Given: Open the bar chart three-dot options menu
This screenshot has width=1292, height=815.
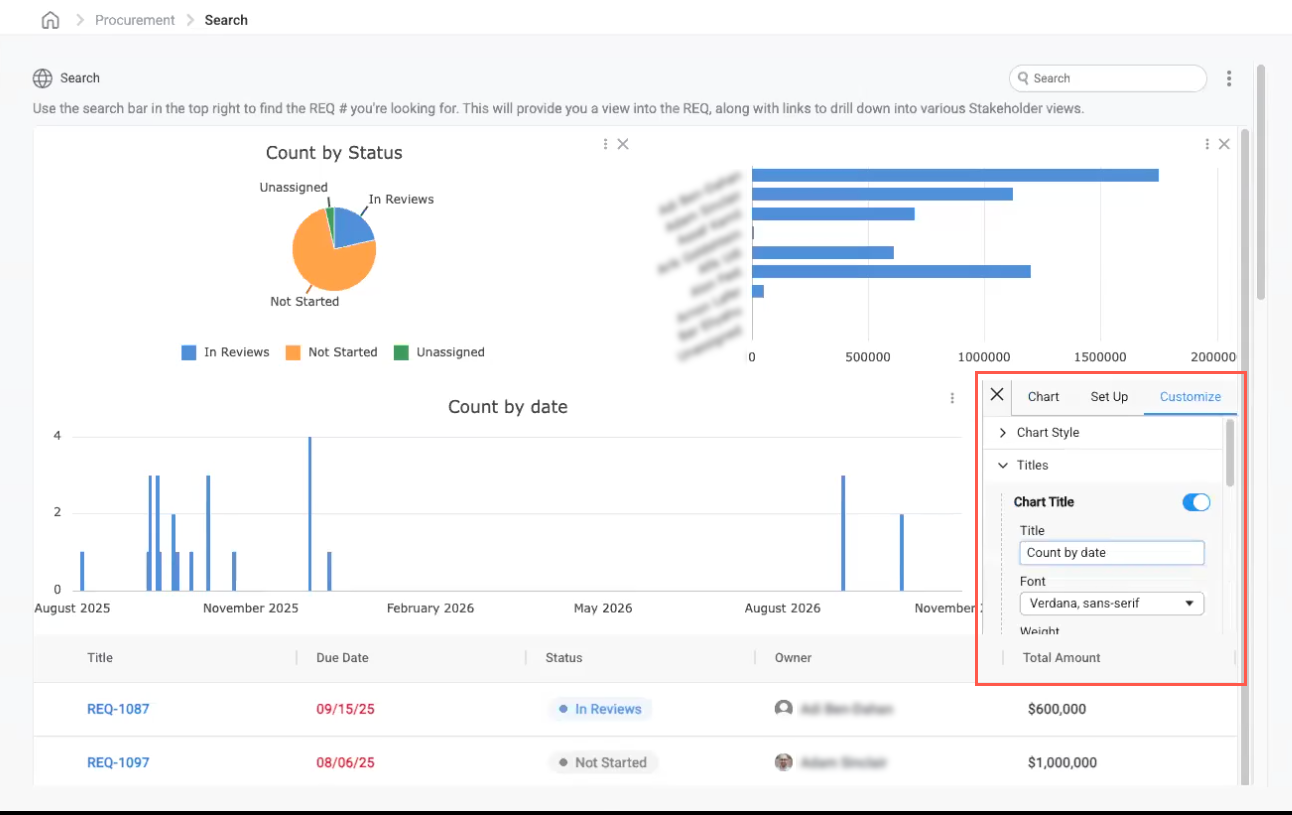Looking at the screenshot, I should 1207,144.
